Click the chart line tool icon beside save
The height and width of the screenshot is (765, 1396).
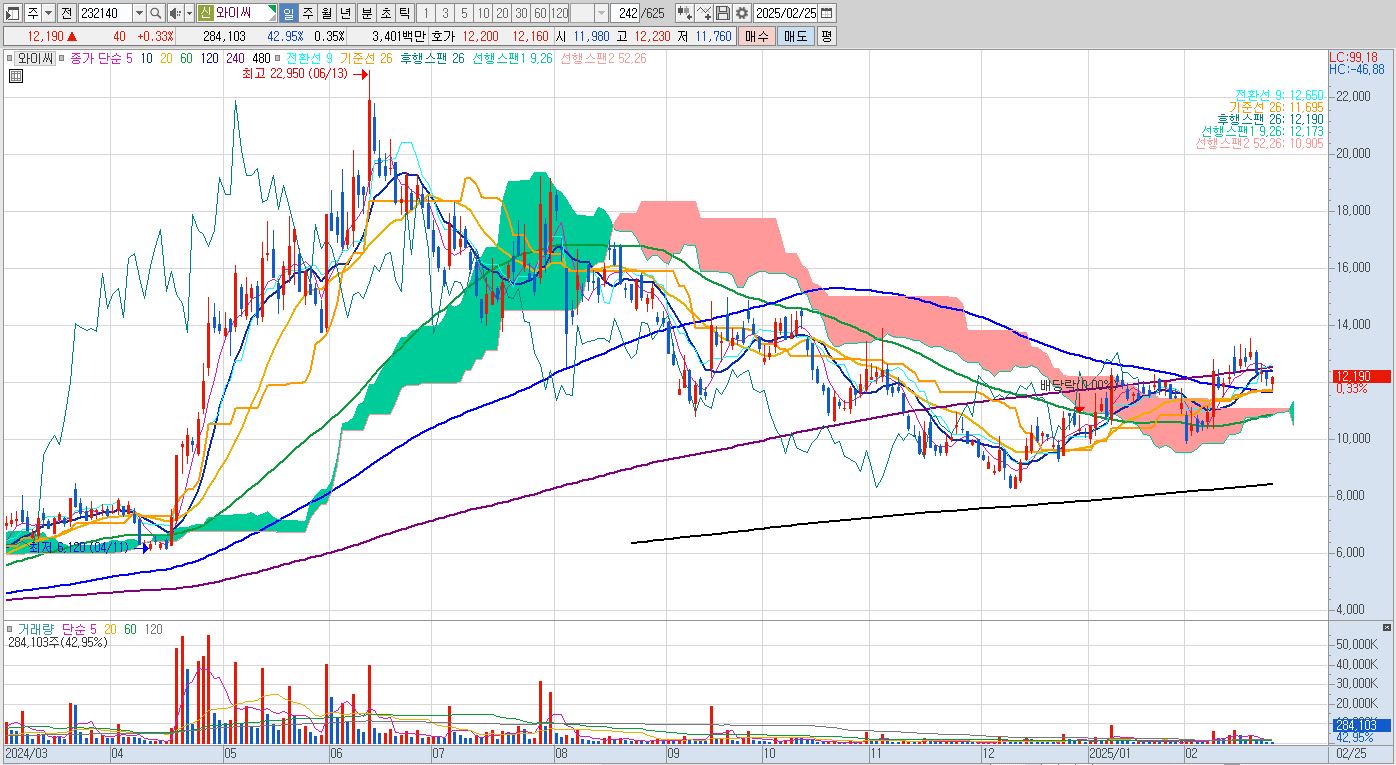(703, 13)
